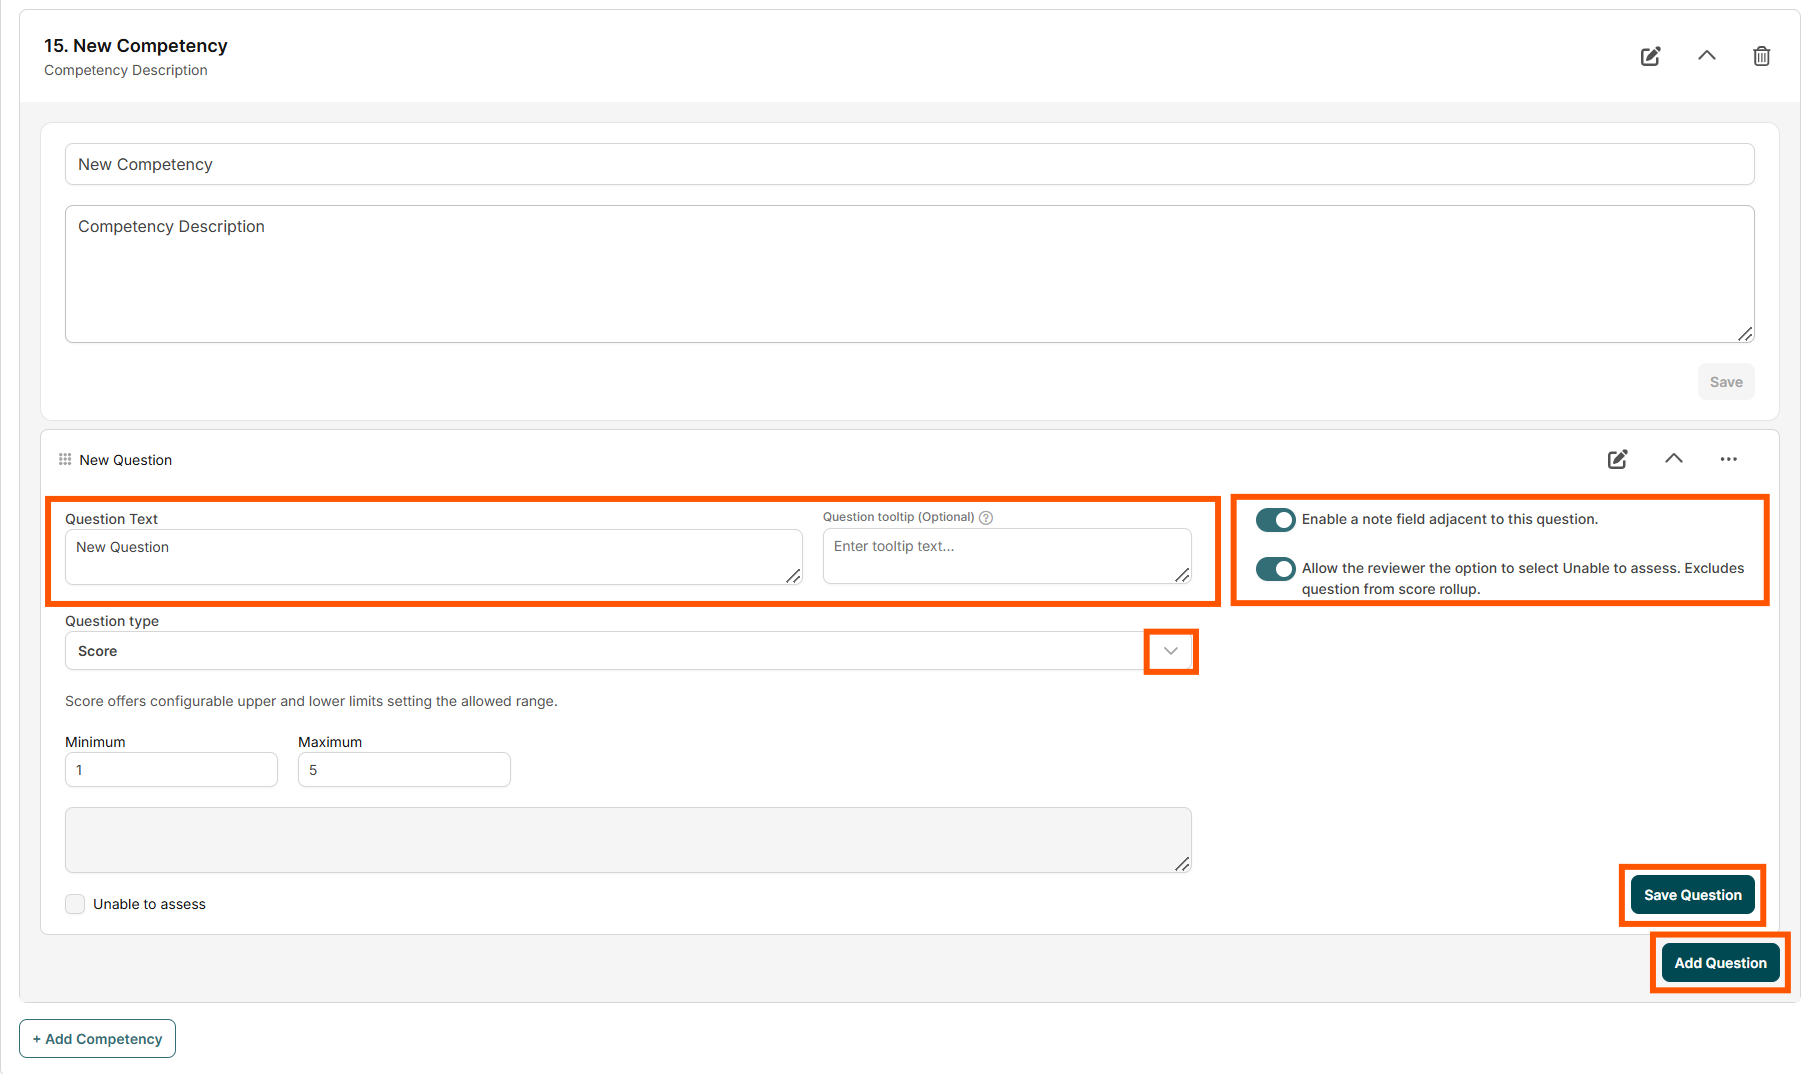
Task: Click into the Question Text field
Action: point(433,557)
